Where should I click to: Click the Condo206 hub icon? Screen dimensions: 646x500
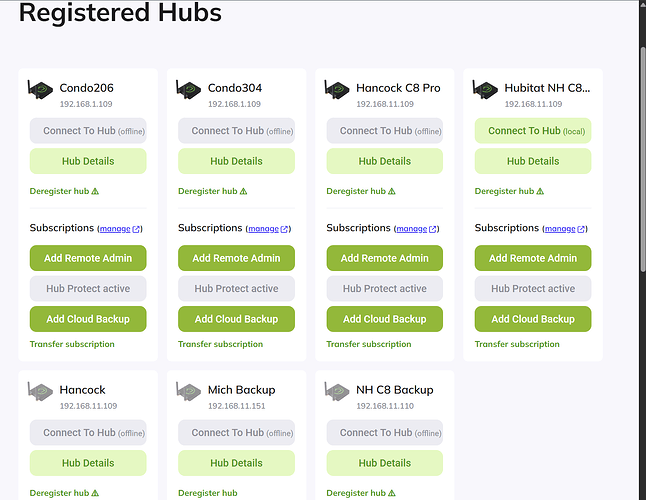point(42,90)
